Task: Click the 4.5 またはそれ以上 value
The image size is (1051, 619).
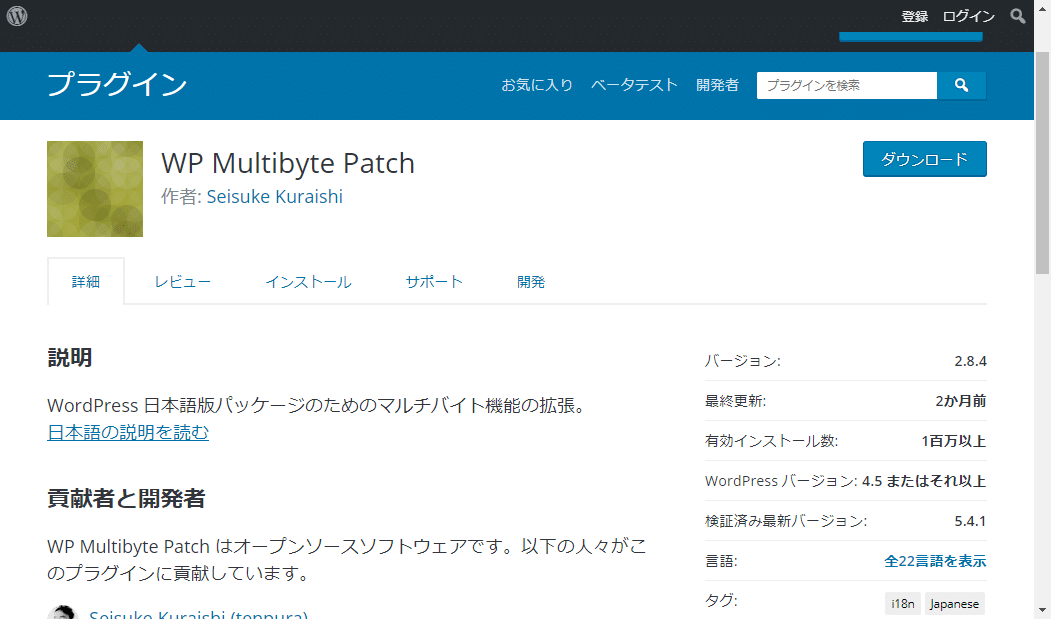Action: click(924, 481)
